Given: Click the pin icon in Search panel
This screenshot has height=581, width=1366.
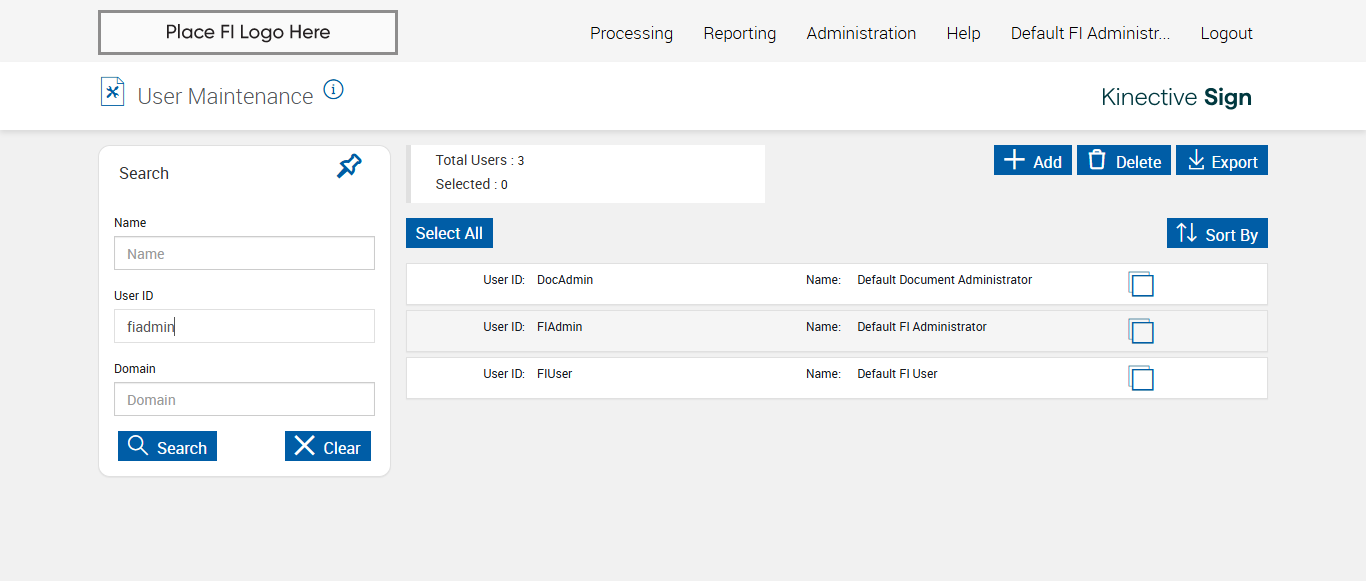Looking at the screenshot, I should [x=349, y=166].
